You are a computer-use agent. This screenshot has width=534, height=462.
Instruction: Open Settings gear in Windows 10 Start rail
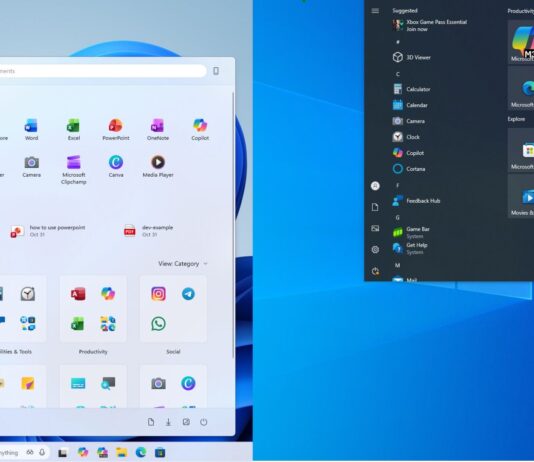[375, 250]
